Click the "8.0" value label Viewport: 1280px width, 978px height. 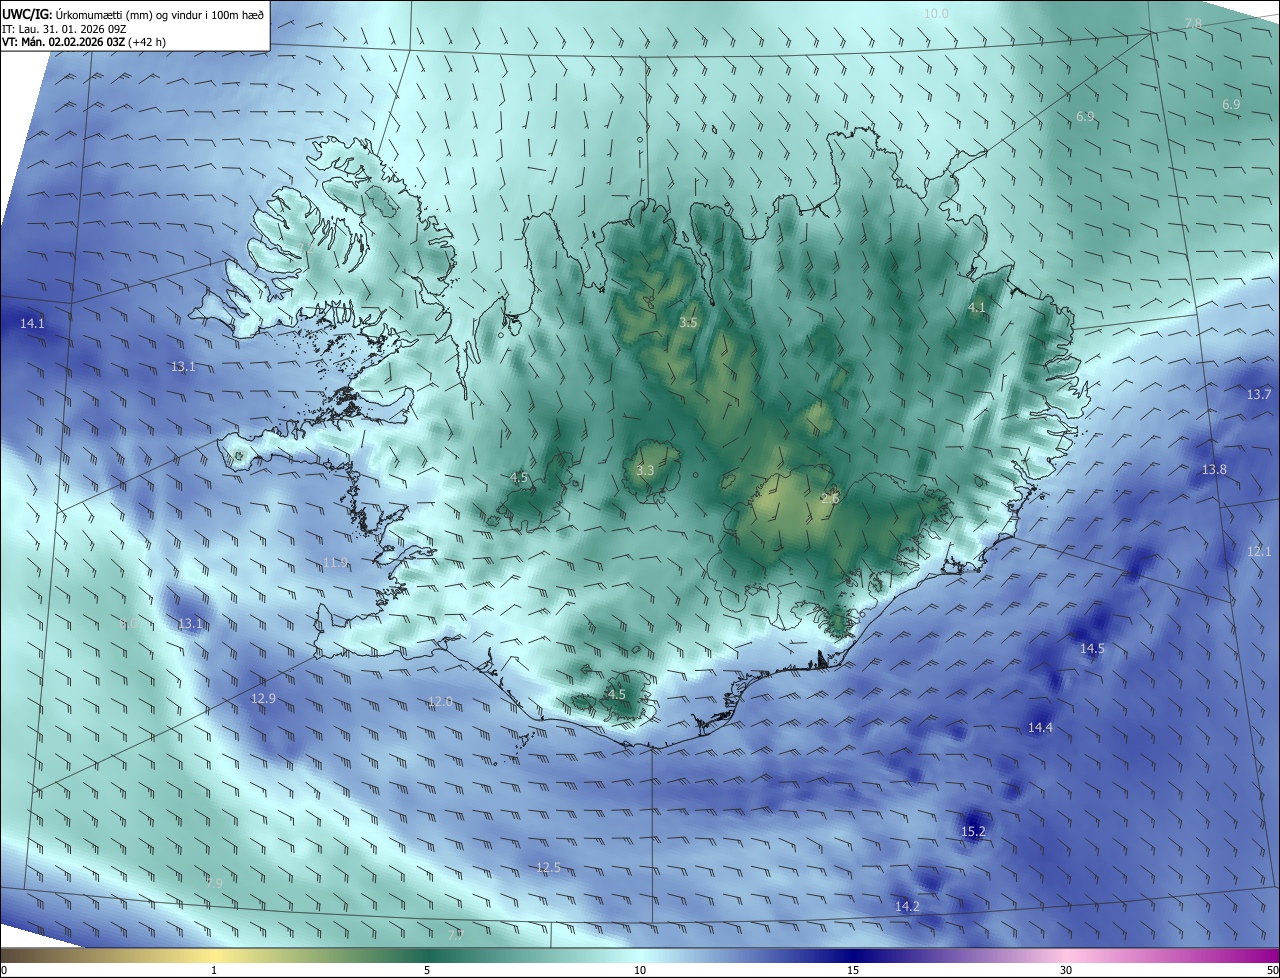tap(128, 624)
